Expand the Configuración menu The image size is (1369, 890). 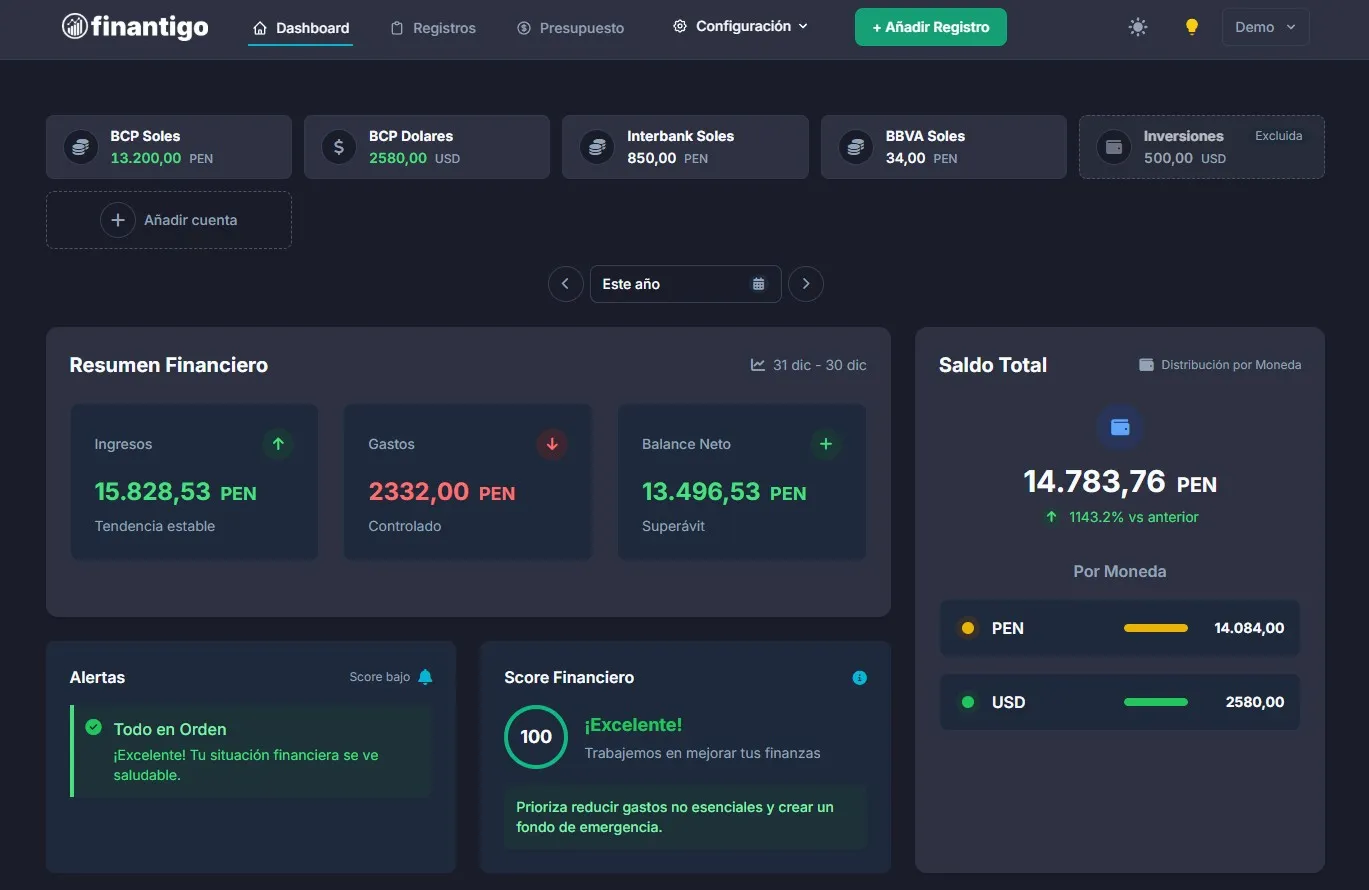pos(739,26)
